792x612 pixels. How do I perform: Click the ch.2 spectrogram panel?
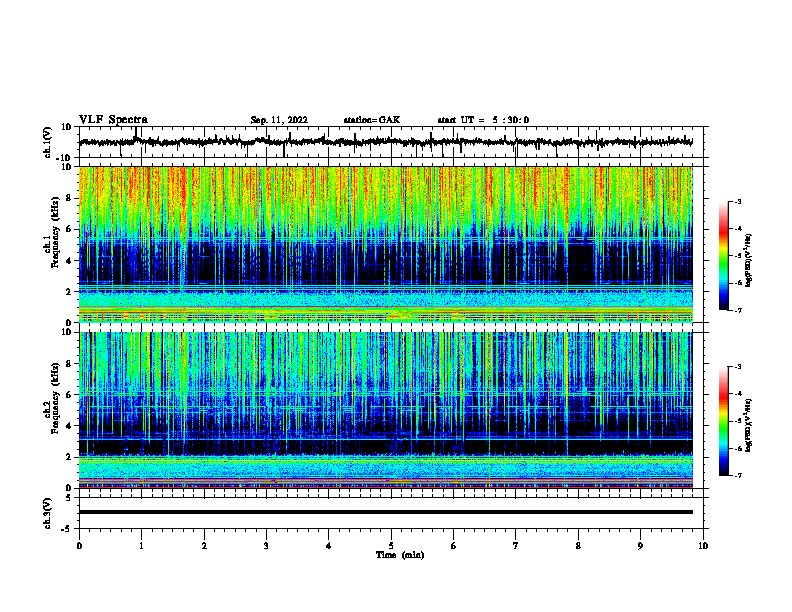[385, 410]
